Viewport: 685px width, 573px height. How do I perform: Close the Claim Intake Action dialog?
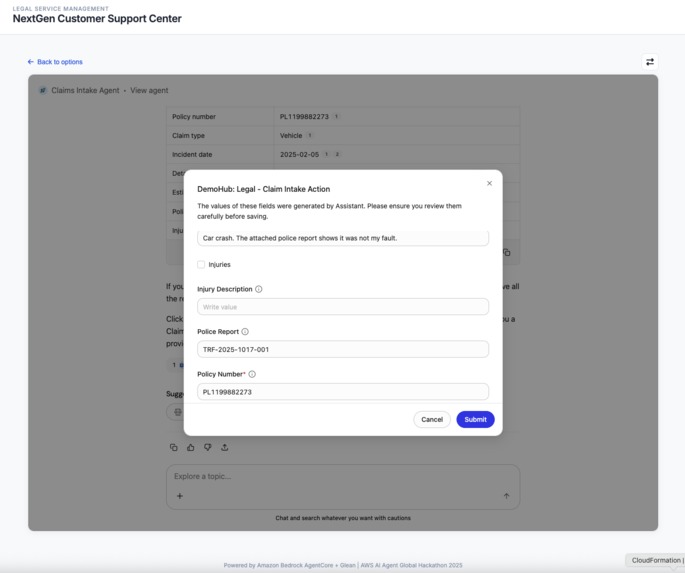click(489, 183)
